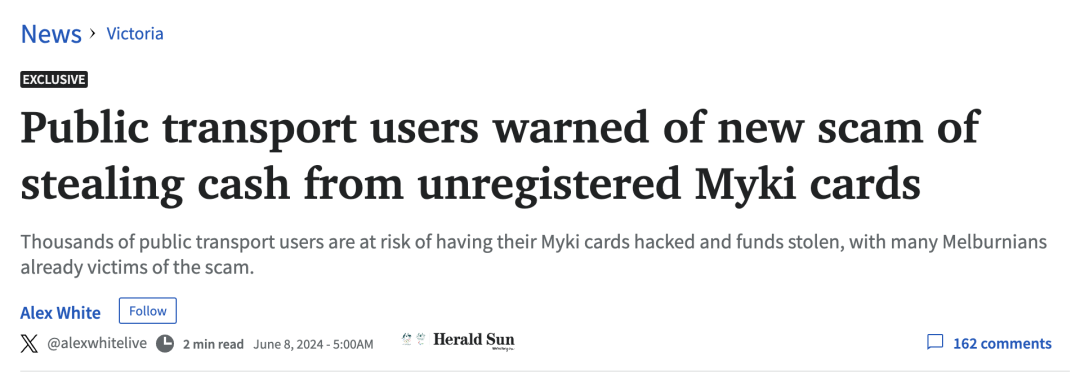The width and height of the screenshot is (1080, 374).
Task: Click the breadcrumb chevron after News
Action: click(93, 33)
